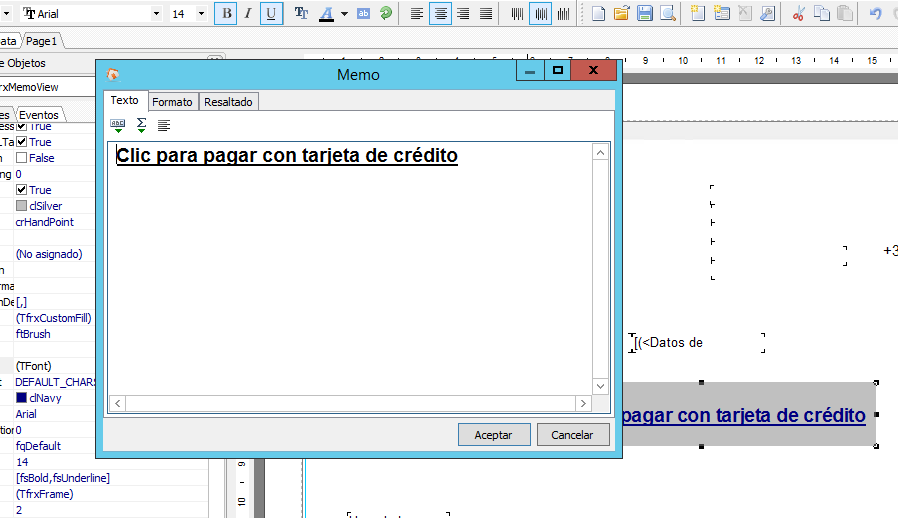Align text right in the toolbar
Image resolution: width=898 pixels, height=518 pixels.
(x=463, y=13)
